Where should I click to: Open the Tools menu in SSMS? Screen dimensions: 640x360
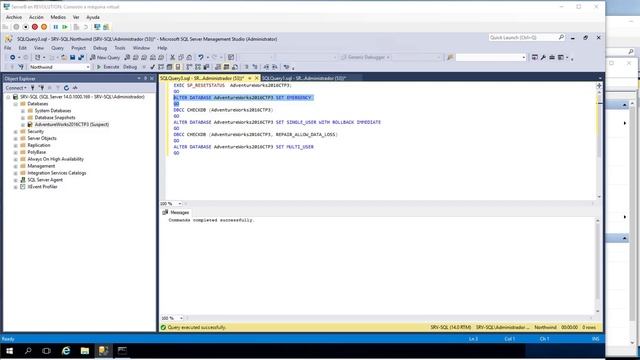[120, 48]
